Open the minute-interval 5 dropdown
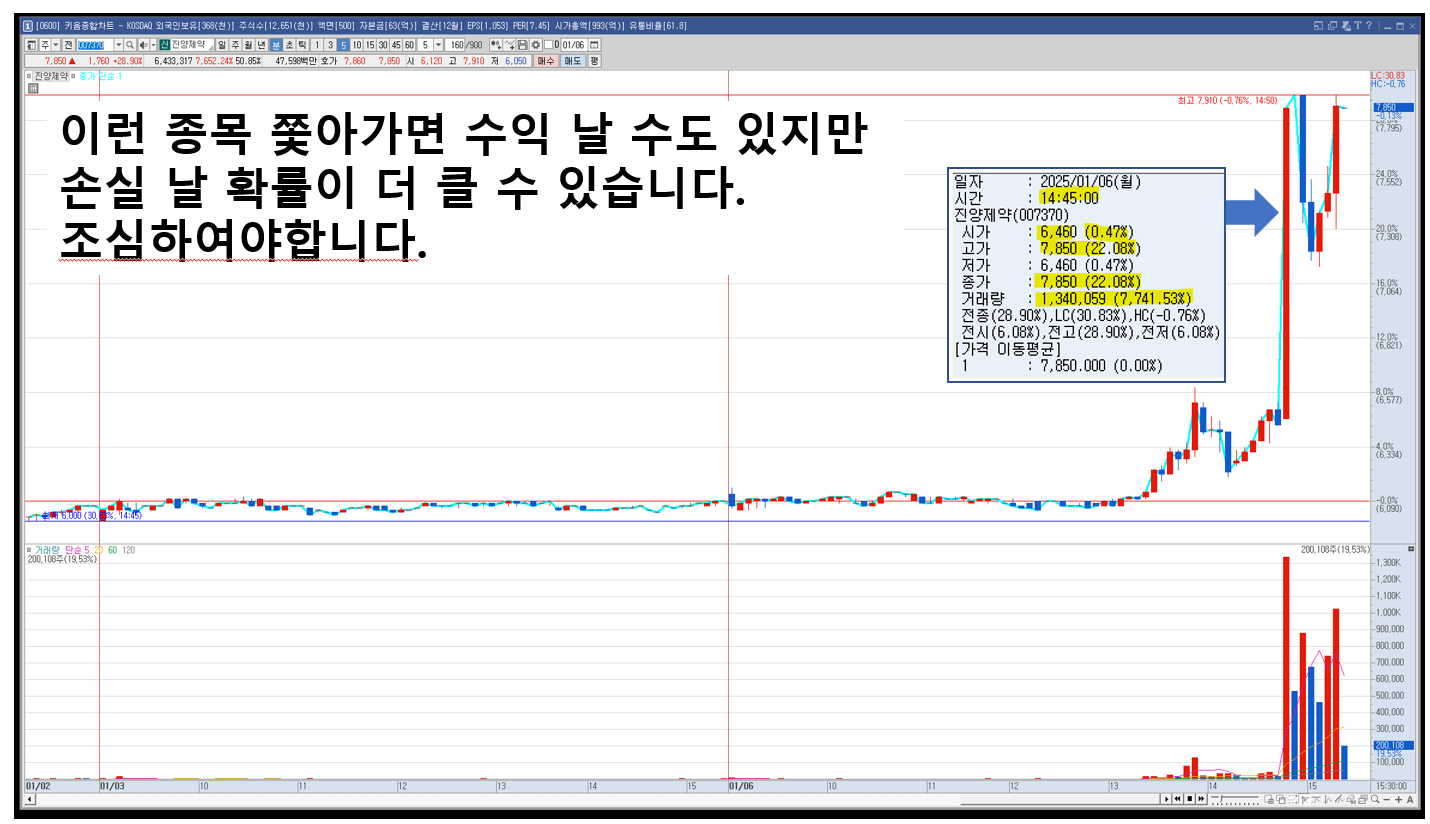Image resolution: width=1430 pixels, height=824 pixels. click(440, 46)
